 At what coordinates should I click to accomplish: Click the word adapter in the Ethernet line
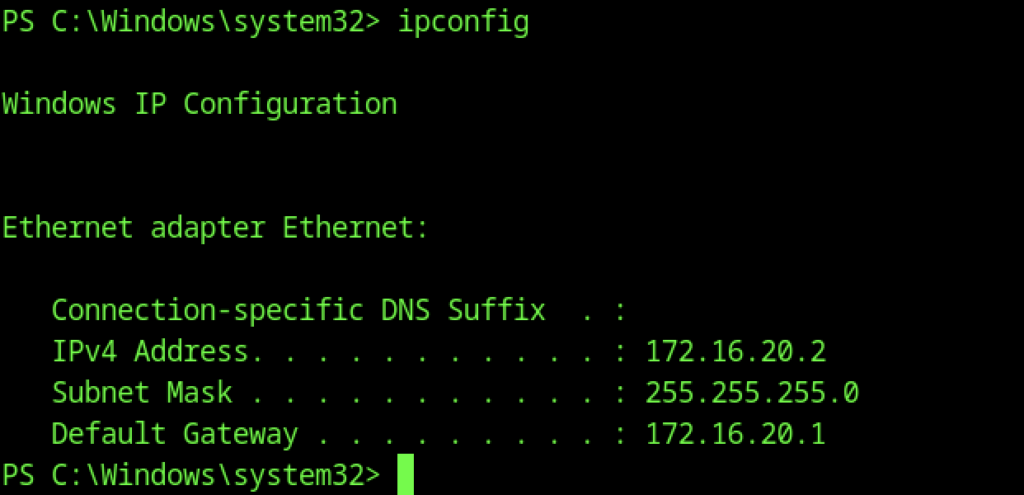pos(207,228)
